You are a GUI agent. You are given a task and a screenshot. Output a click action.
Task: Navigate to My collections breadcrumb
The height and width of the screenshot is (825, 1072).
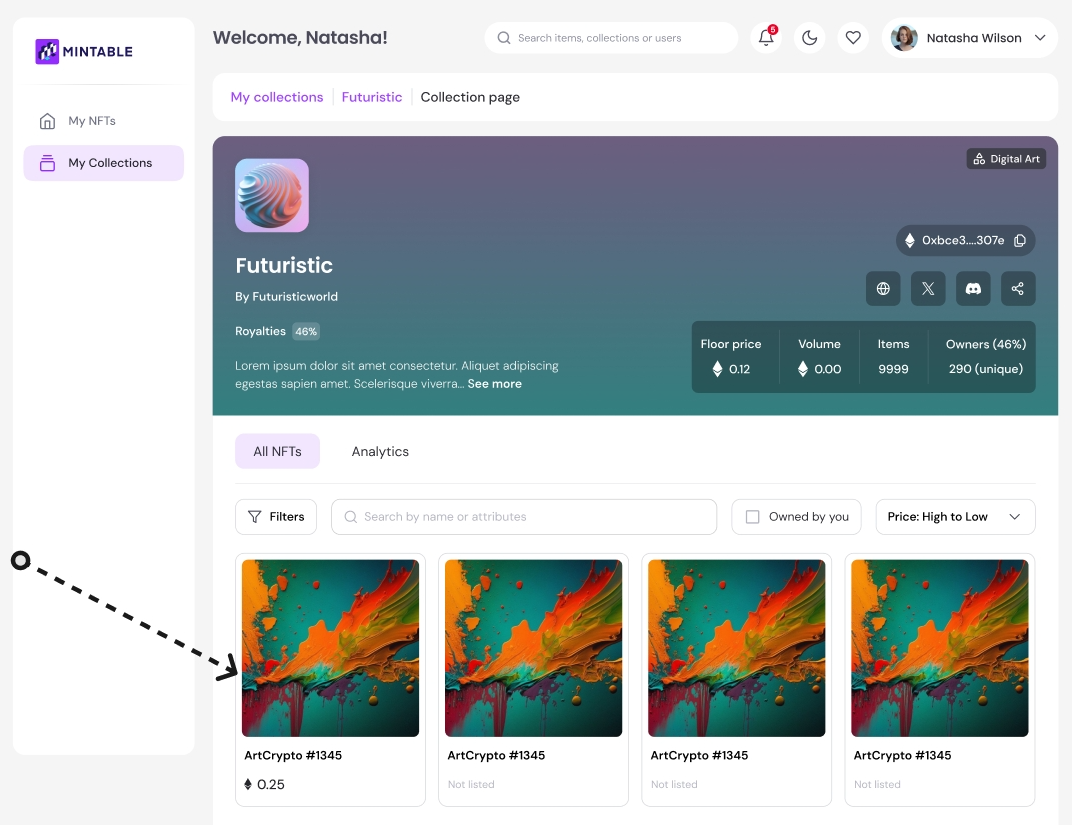pos(277,97)
